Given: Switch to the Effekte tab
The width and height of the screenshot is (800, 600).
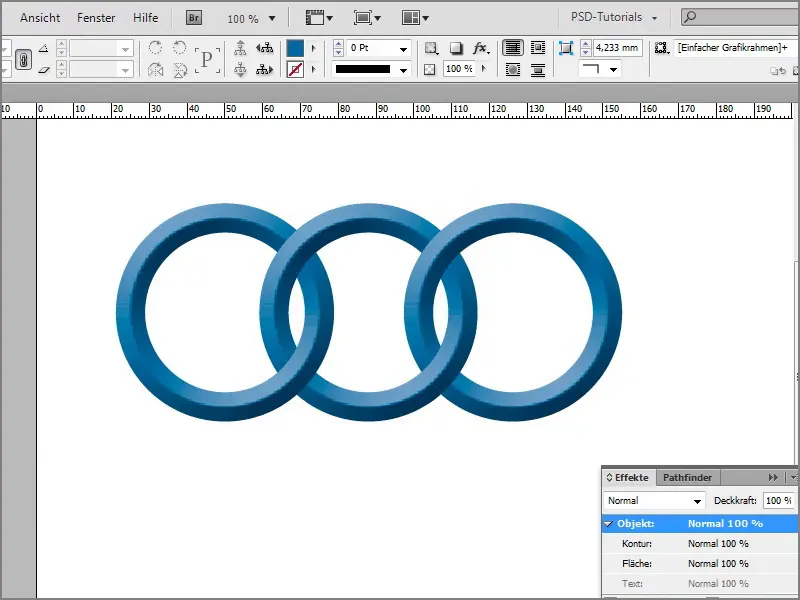Looking at the screenshot, I should pyautogui.click(x=629, y=478).
